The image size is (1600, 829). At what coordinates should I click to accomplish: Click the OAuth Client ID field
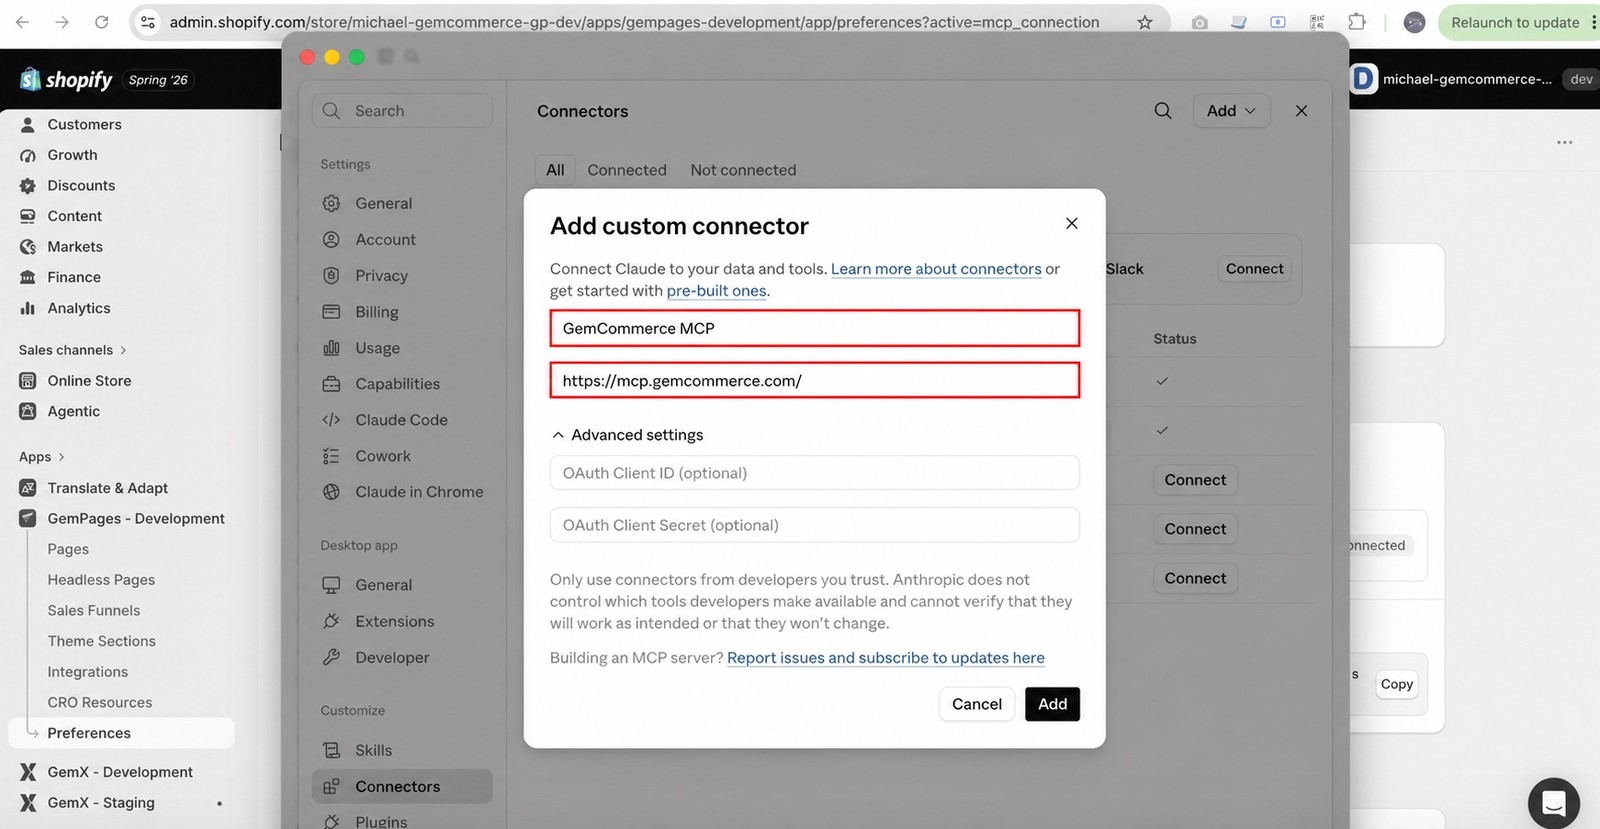tap(814, 473)
